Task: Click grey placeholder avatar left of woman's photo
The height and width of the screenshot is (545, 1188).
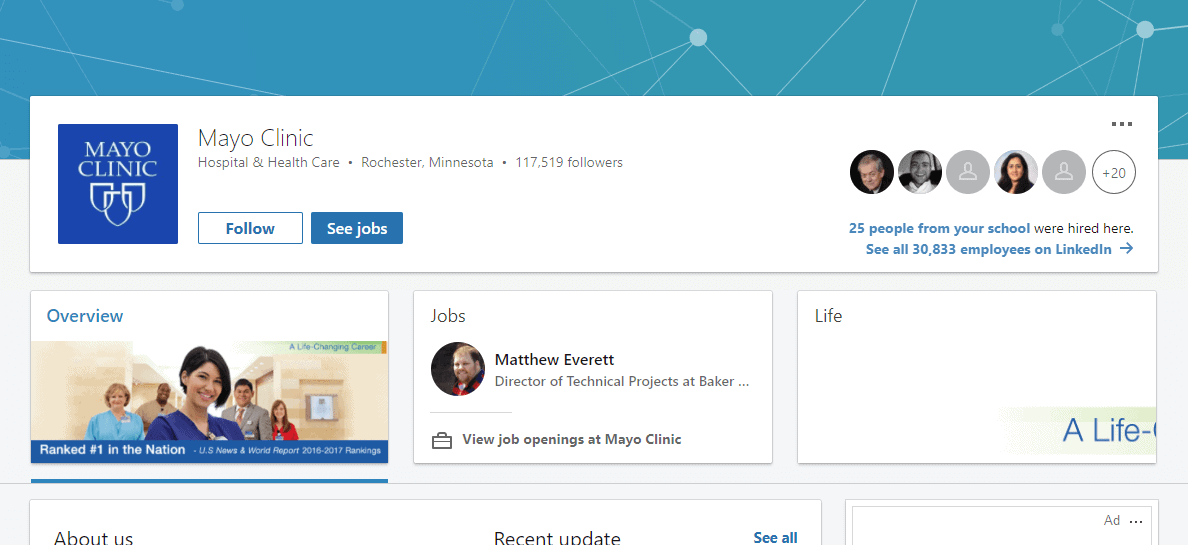Action: tap(968, 172)
